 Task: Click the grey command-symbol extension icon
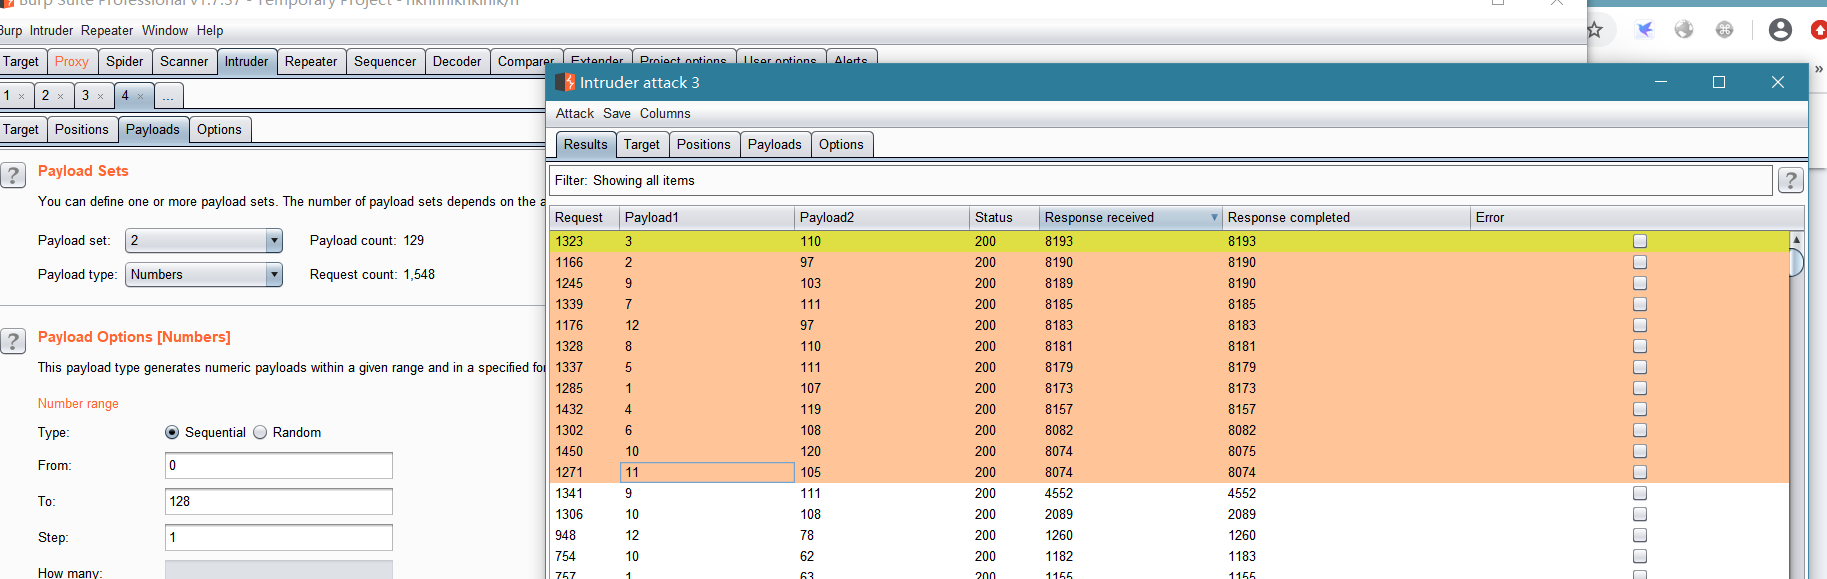pos(1725,29)
